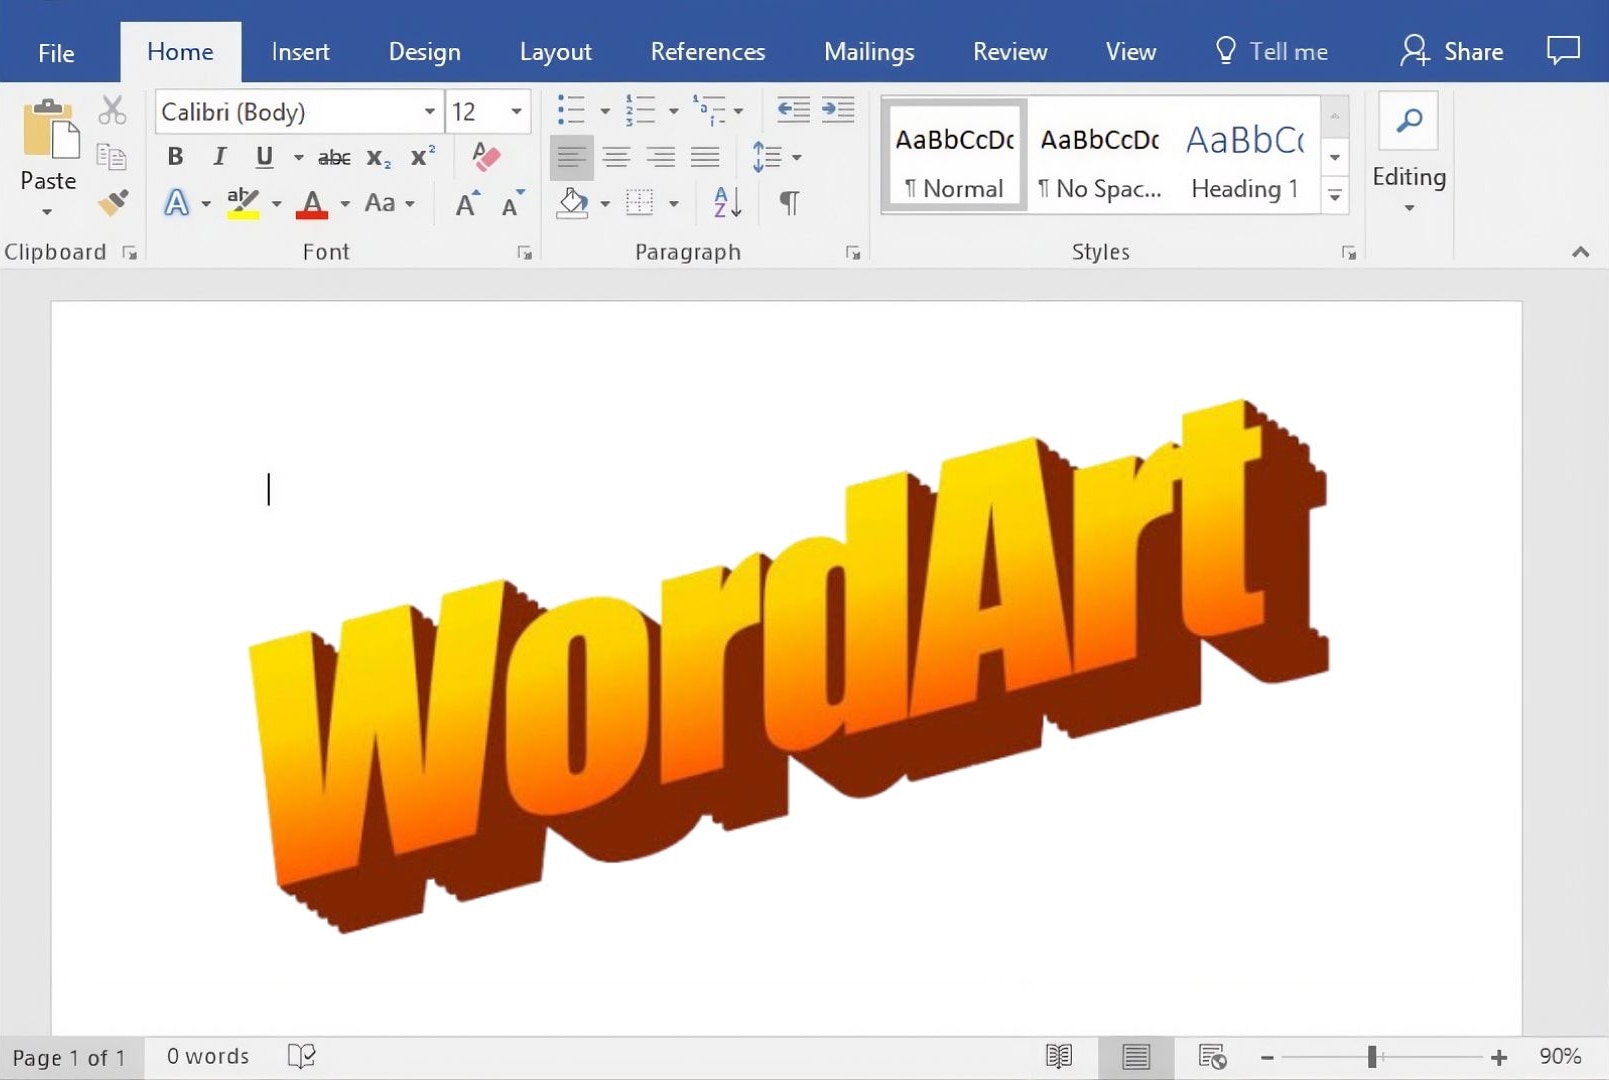Open line and paragraph spacing
1609x1080 pixels.
click(767, 157)
